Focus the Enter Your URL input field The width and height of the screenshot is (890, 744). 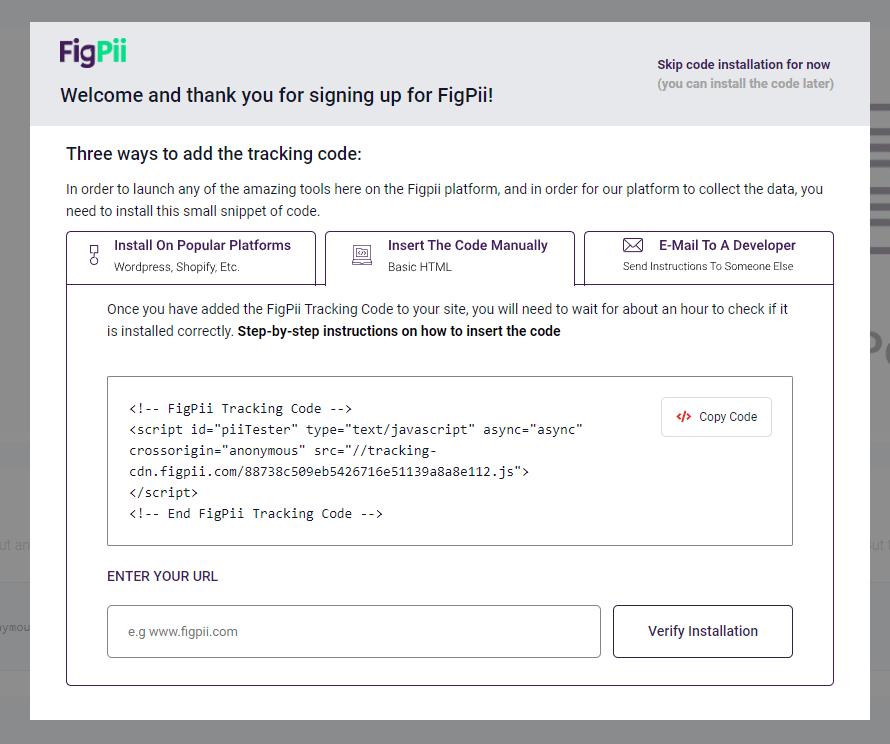(x=354, y=631)
